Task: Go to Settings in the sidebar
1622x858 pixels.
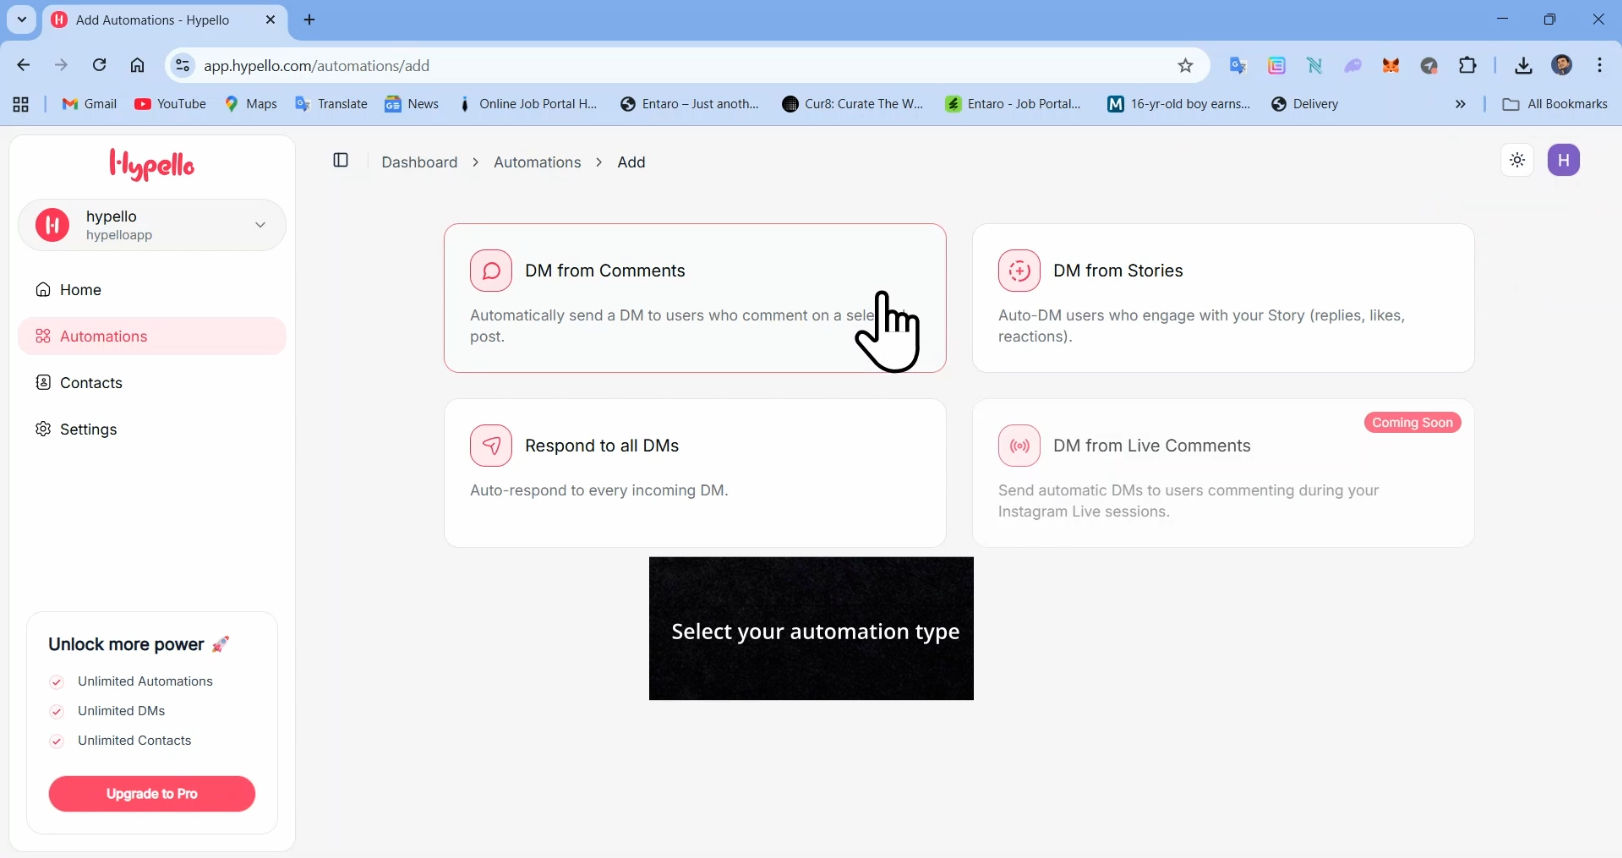Action: tap(88, 429)
